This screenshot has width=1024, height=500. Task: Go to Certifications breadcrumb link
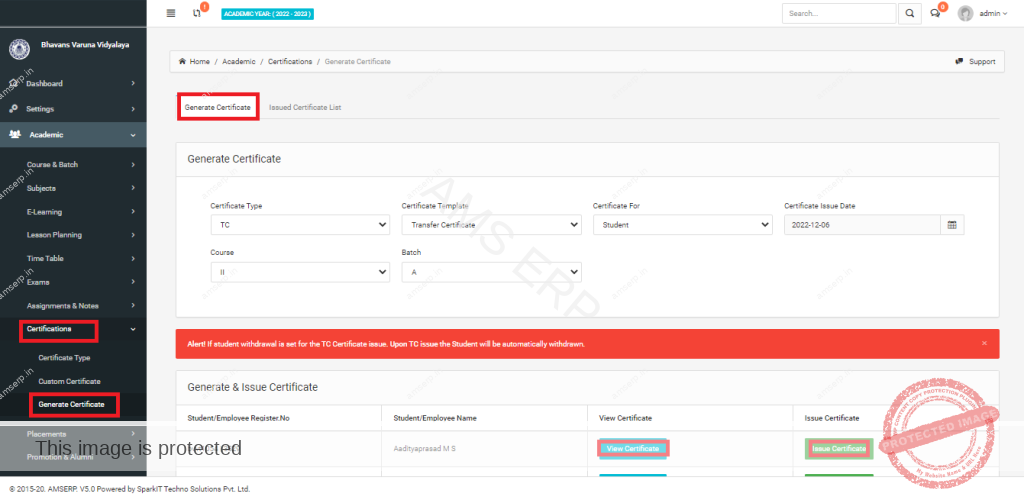[x=290, y=61]
